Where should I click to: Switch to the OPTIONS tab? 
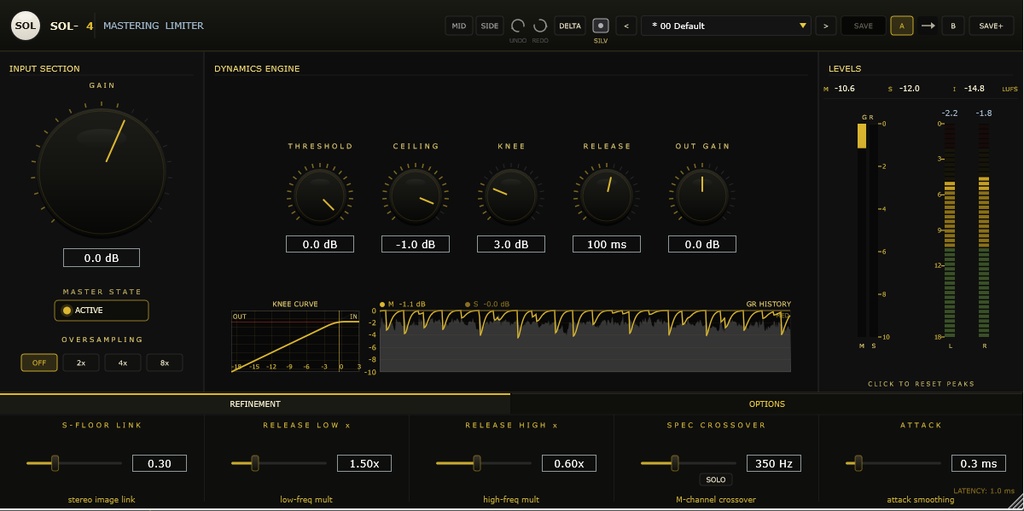click(767, 404)
